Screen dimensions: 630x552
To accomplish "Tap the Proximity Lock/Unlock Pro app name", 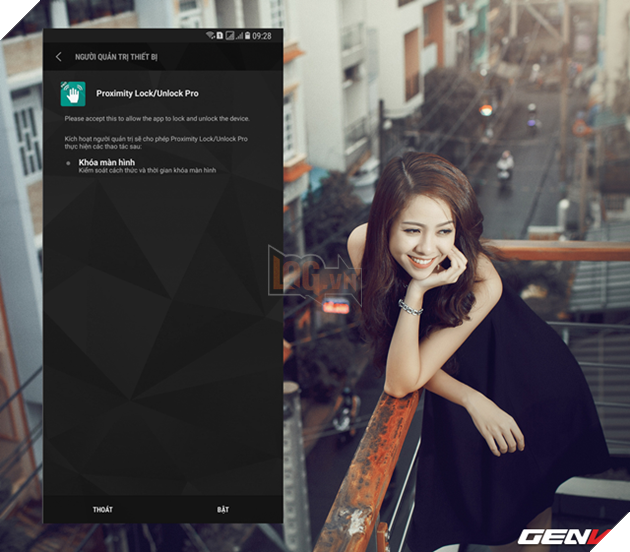I will coord(147,93).
